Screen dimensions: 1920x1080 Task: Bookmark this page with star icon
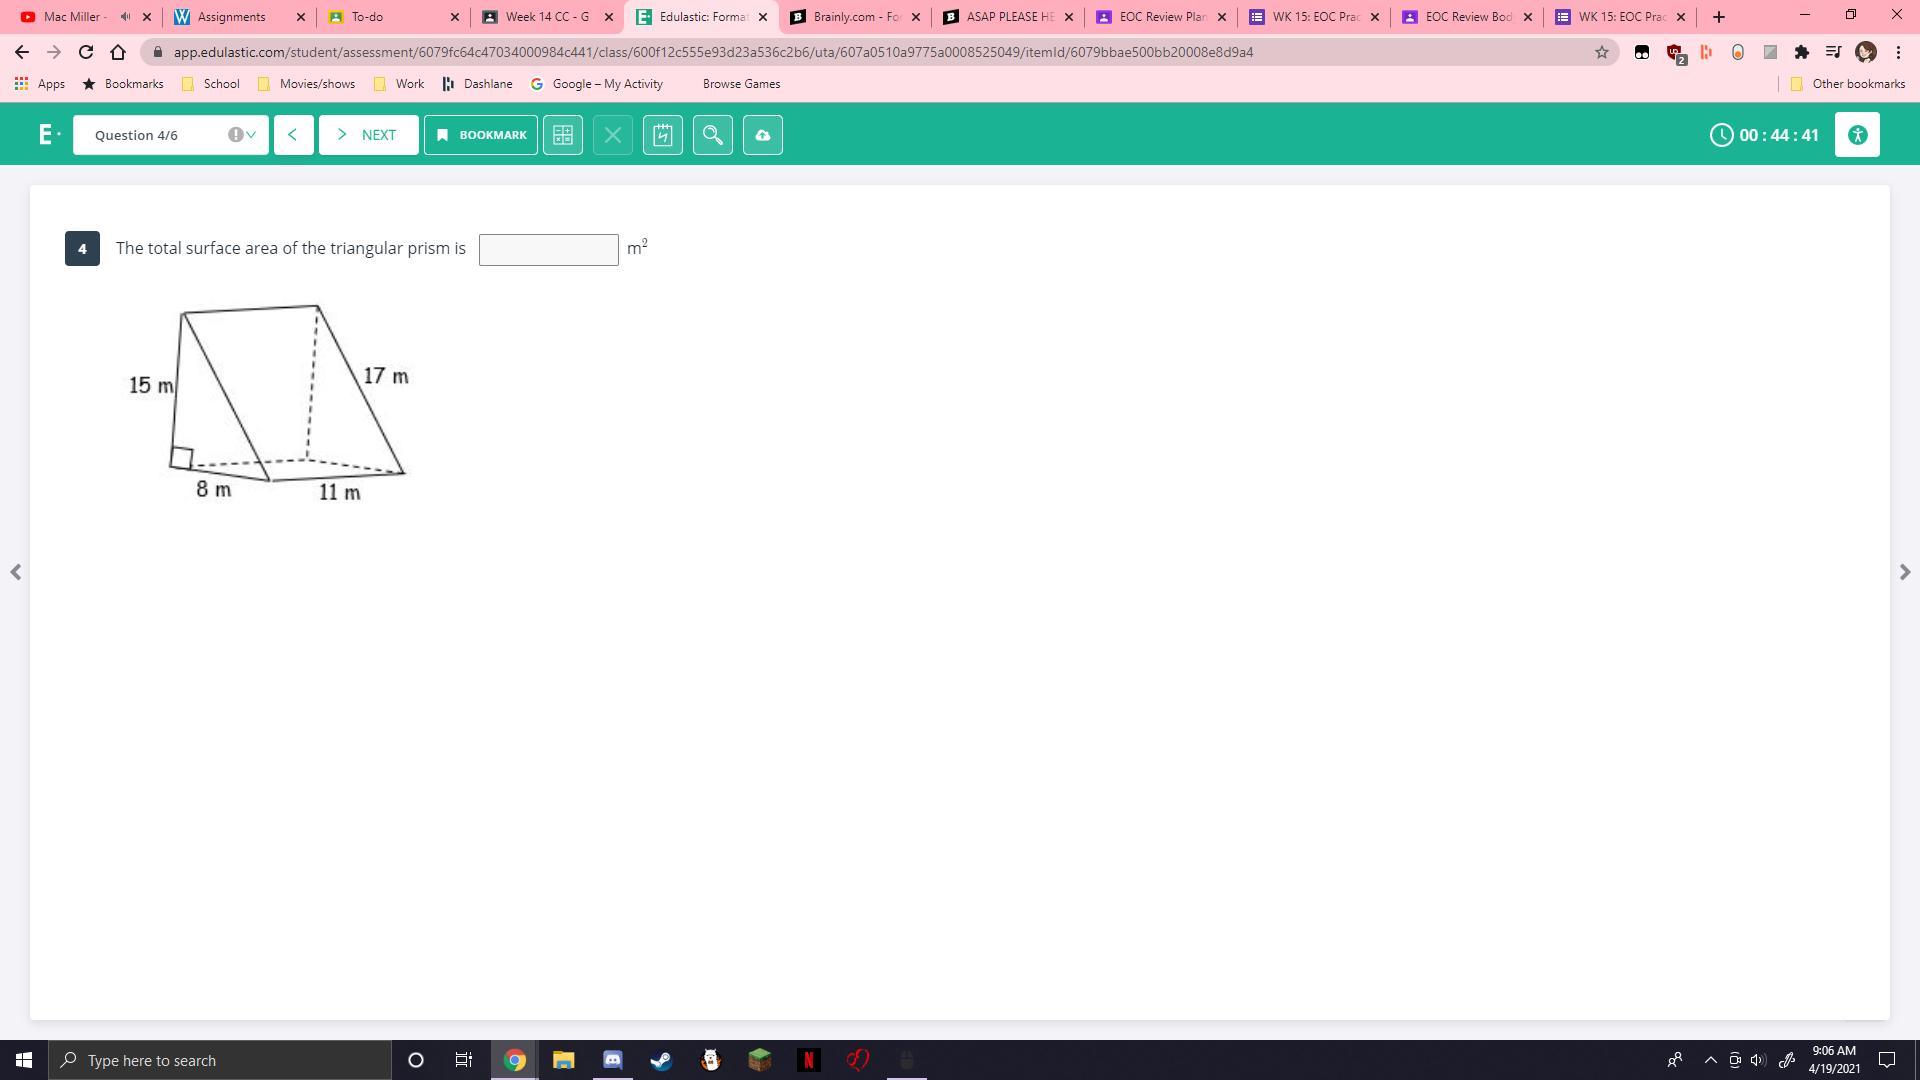pos(1601,52)
